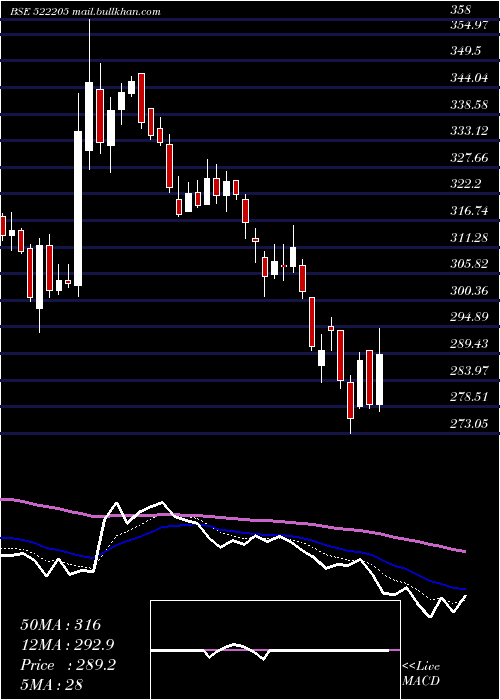Click the 316.74 price level label
The height and width of the screenshot is (700, 500).
[469, 211]
